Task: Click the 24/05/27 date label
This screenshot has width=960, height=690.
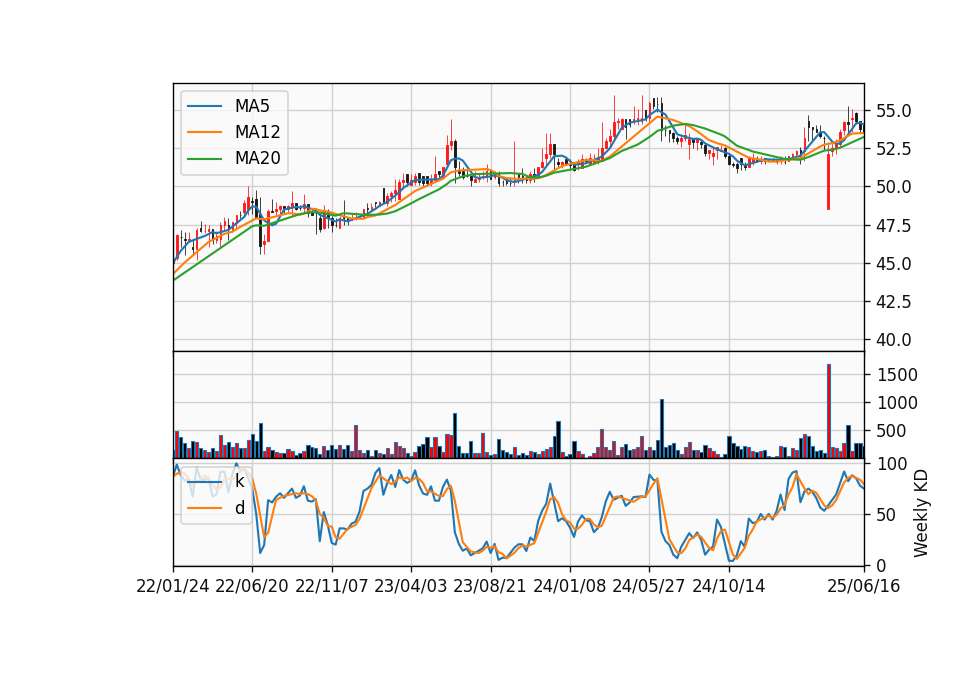Action: [x=648, y=586]
